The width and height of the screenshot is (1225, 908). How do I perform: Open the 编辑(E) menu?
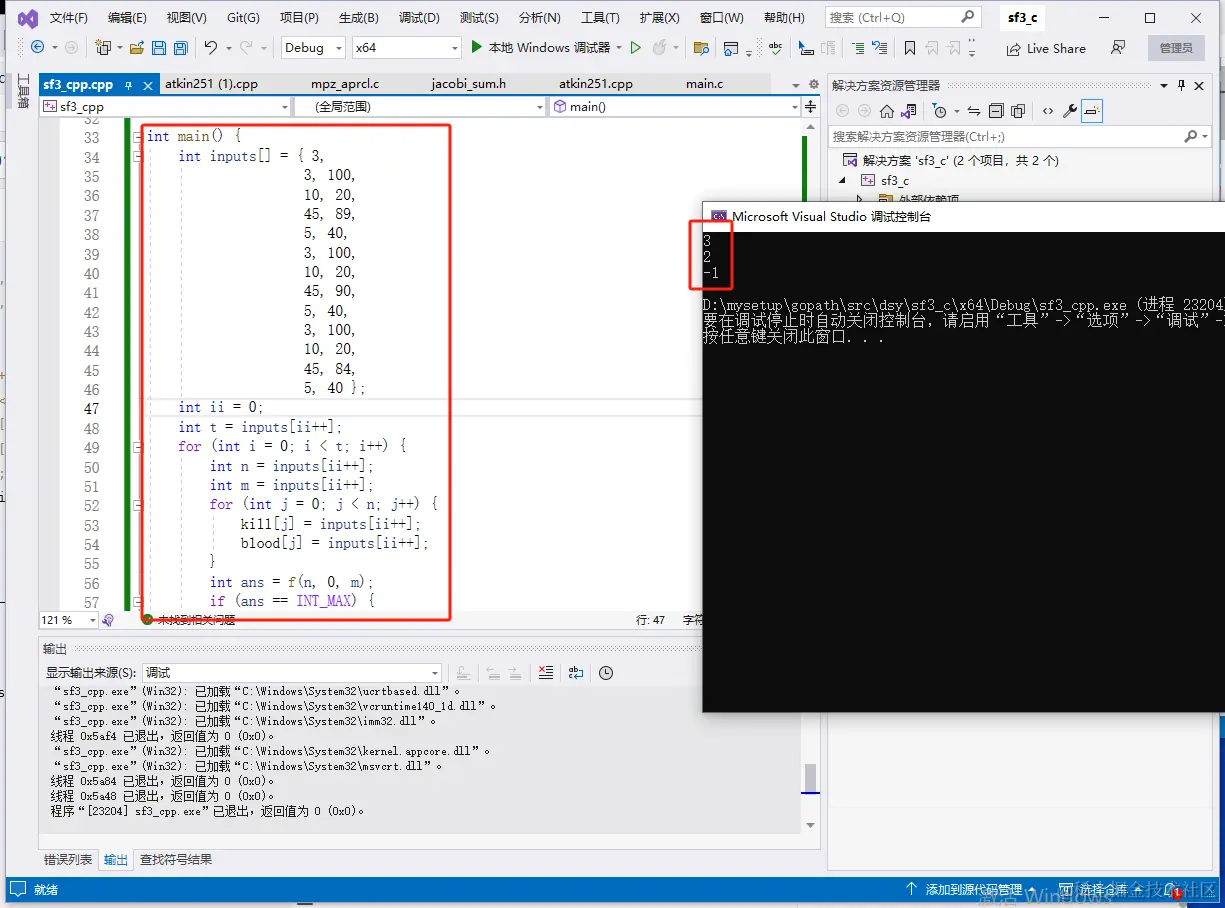(x=127, y=18)
